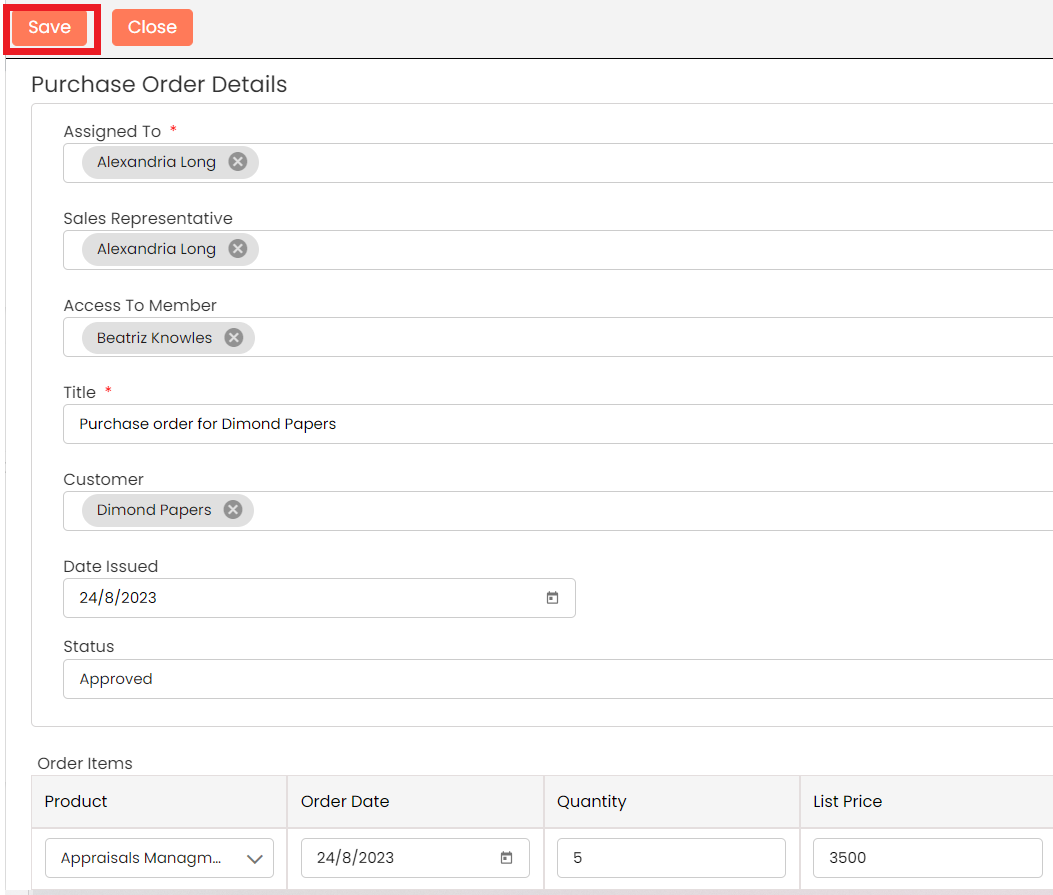The width and height of the screenshot is (1053, 895).
Task: Click the Save button
Action: point(50,28)
